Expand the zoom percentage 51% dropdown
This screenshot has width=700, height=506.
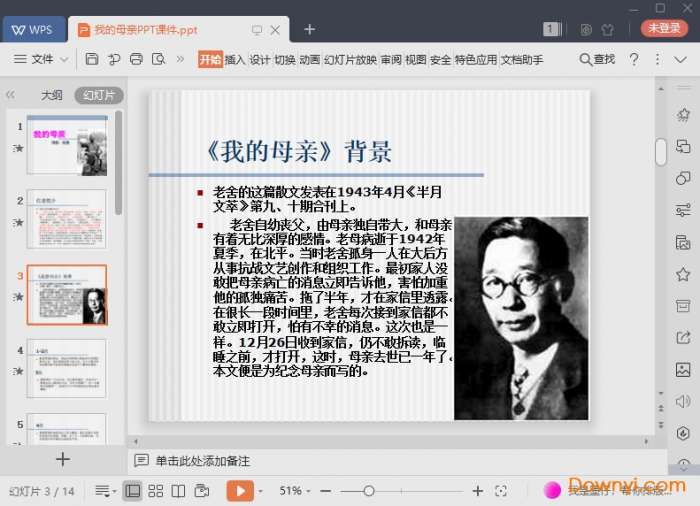(x=297, y=491)
